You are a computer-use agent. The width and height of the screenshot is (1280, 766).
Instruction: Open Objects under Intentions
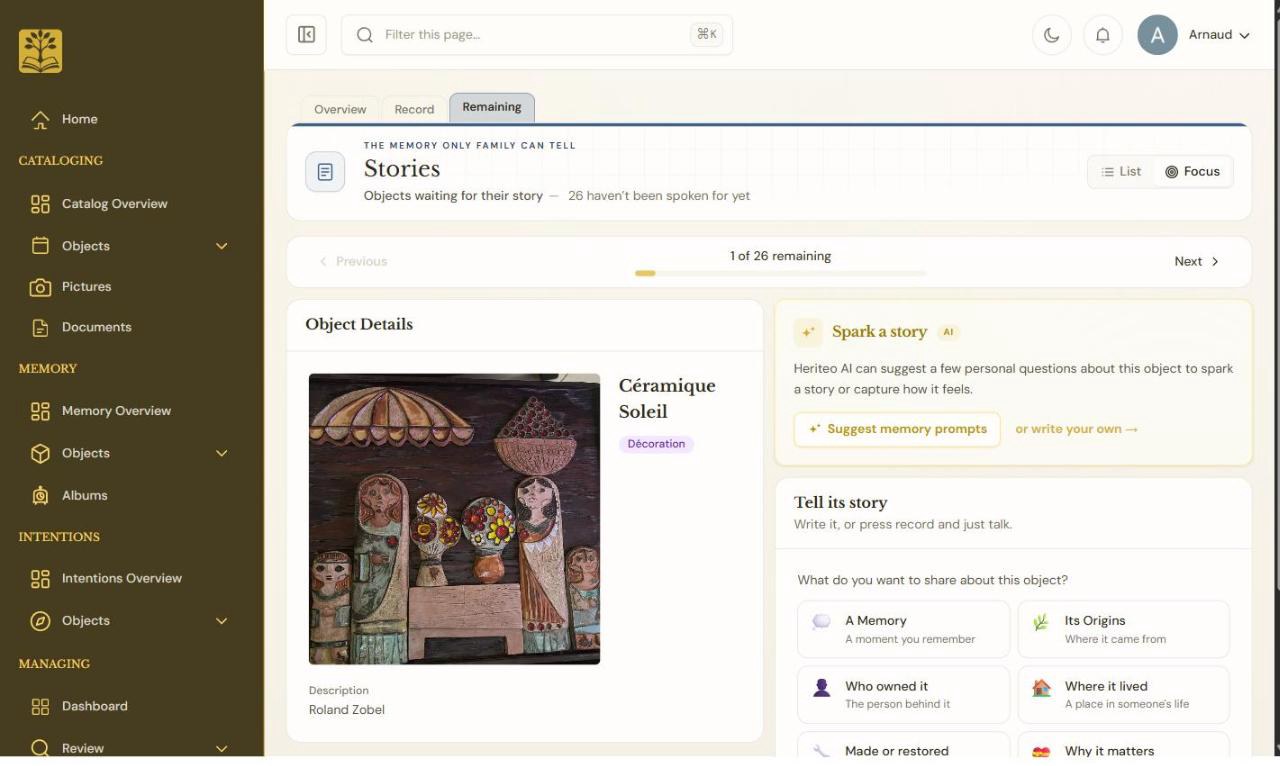tap(85, 621)
